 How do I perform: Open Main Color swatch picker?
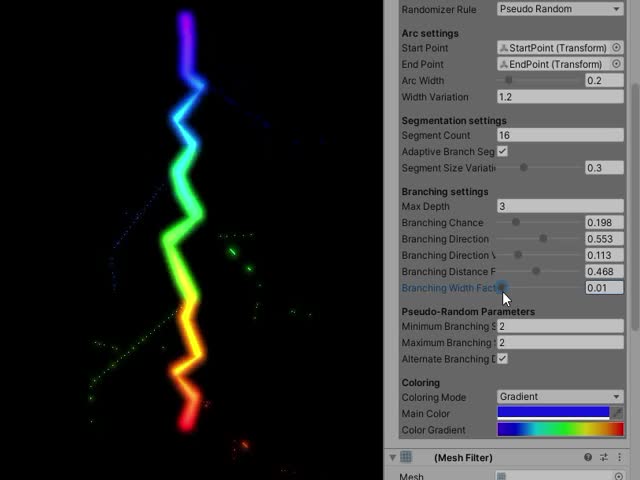tap(553, 413)
